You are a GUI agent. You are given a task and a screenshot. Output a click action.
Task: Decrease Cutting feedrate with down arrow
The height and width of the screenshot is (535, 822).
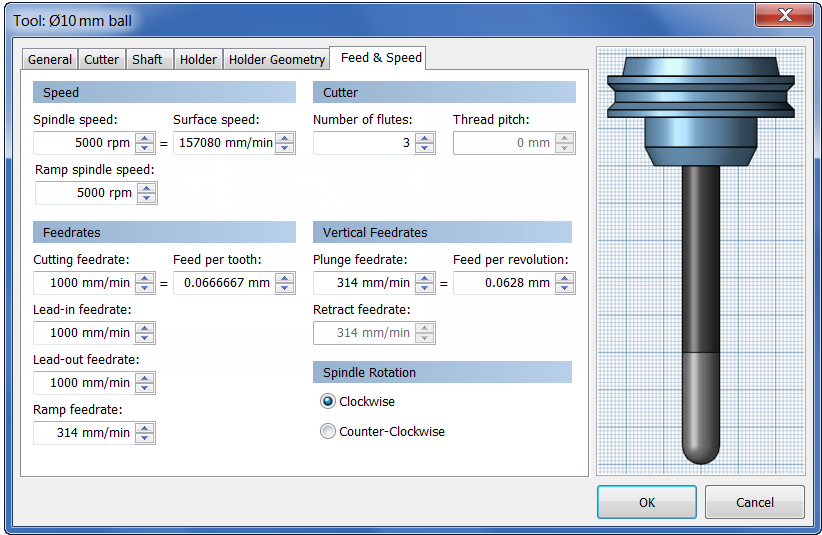point(145,288)
